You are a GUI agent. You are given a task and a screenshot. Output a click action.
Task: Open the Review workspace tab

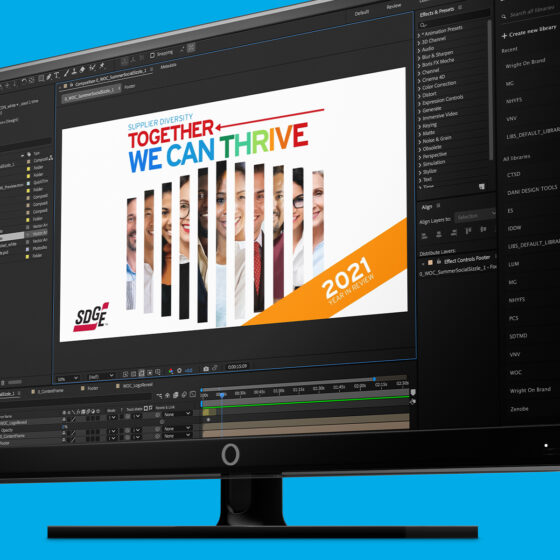click(393, 7)
